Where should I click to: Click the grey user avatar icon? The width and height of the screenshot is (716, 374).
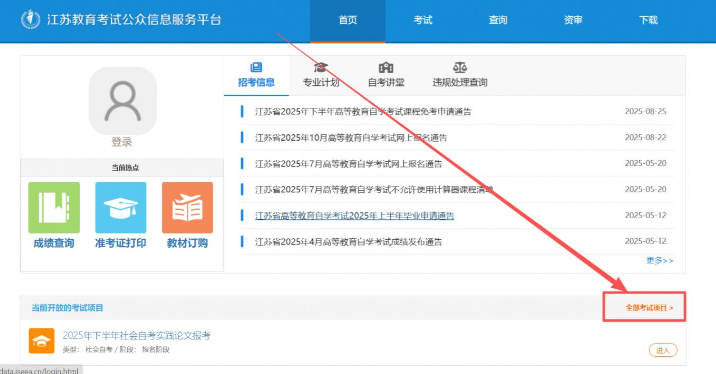122,101
